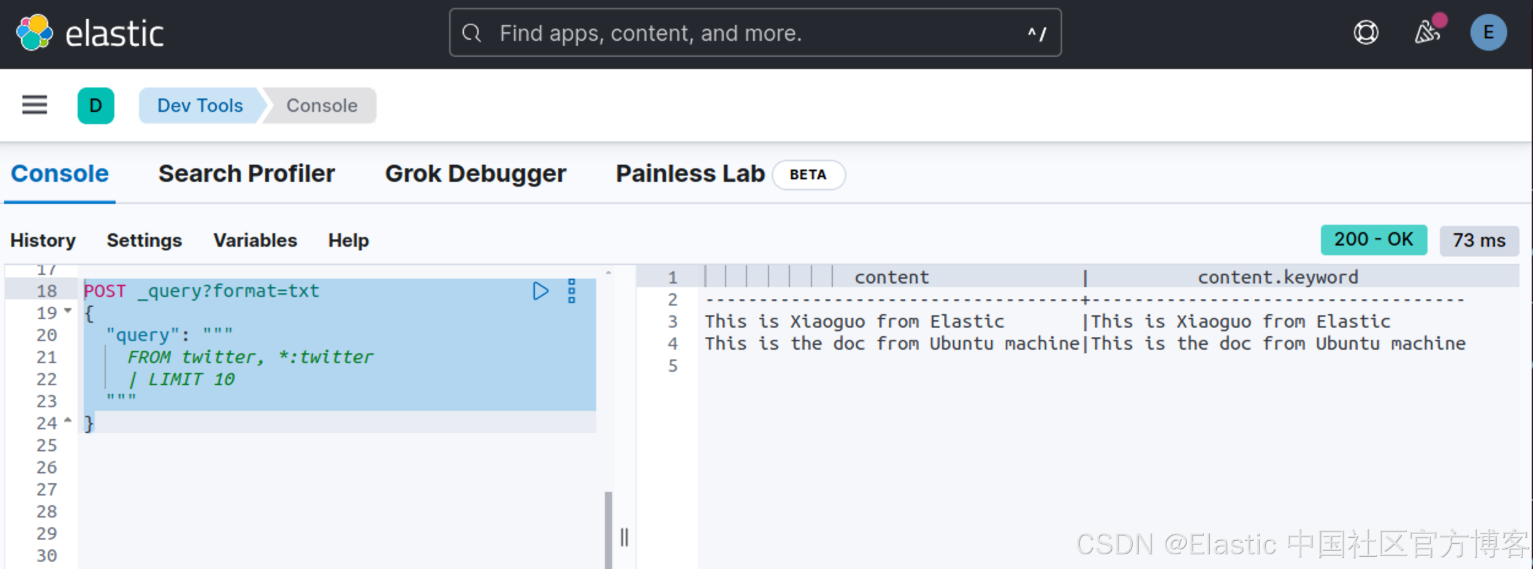Open the History panel
Viewport: 1533px width, 573px height.
click(43, 240)
